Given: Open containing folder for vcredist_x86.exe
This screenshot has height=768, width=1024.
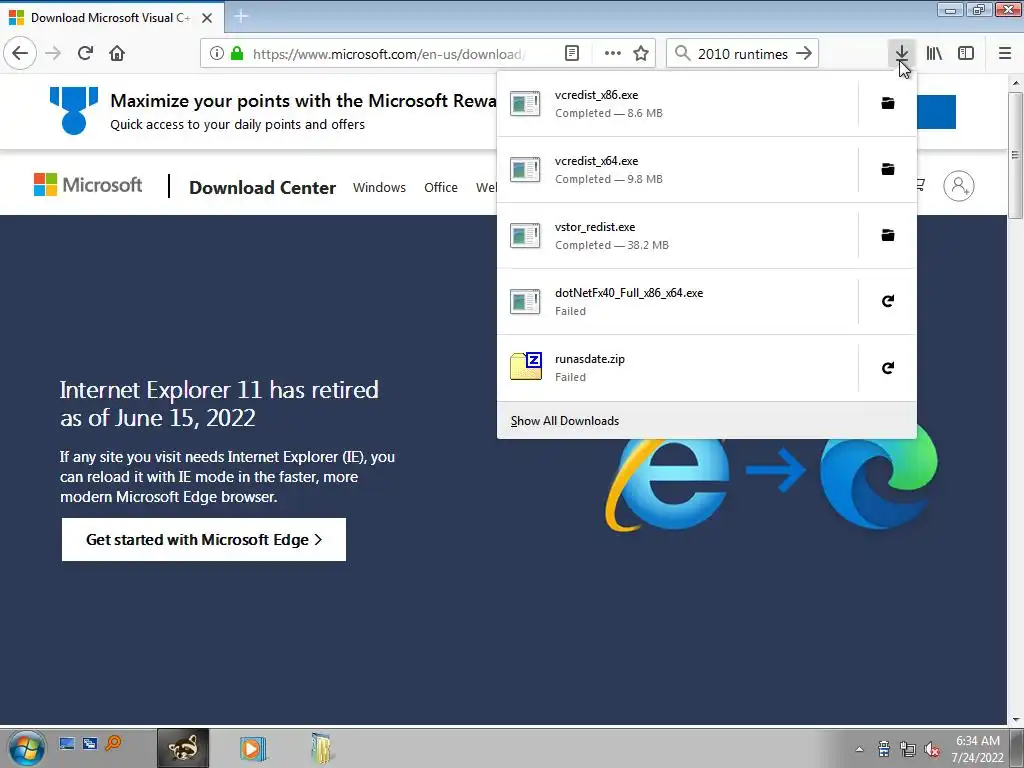Looking at the screenshot, I should click(x=888, y=103).
